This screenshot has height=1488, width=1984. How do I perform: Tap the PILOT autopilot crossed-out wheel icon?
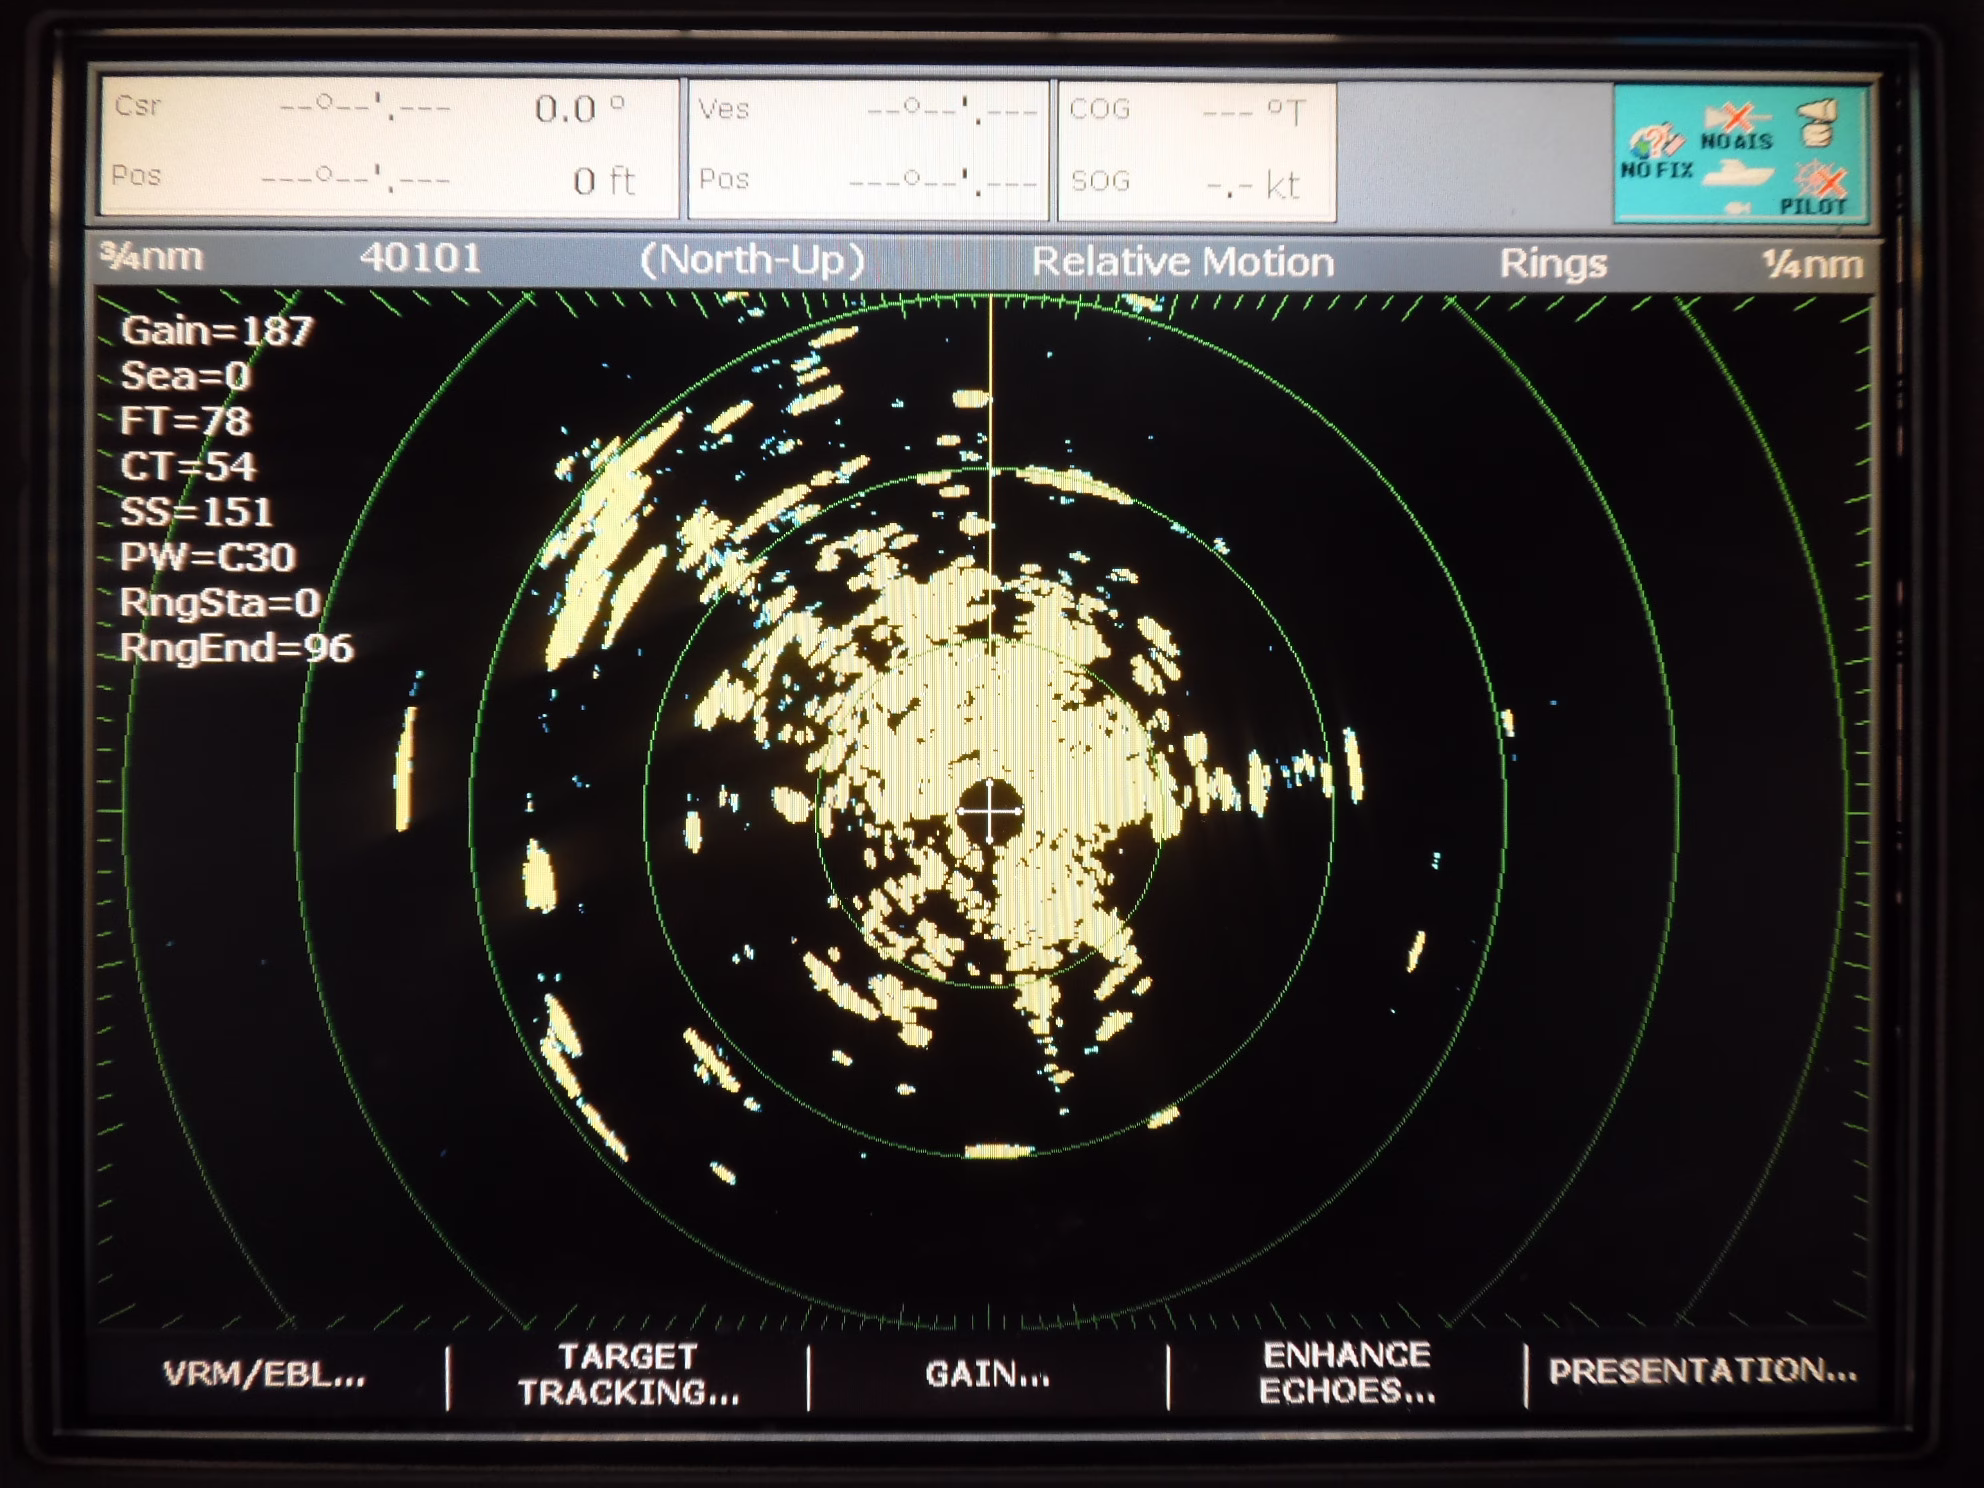(x=1816, y=189)
